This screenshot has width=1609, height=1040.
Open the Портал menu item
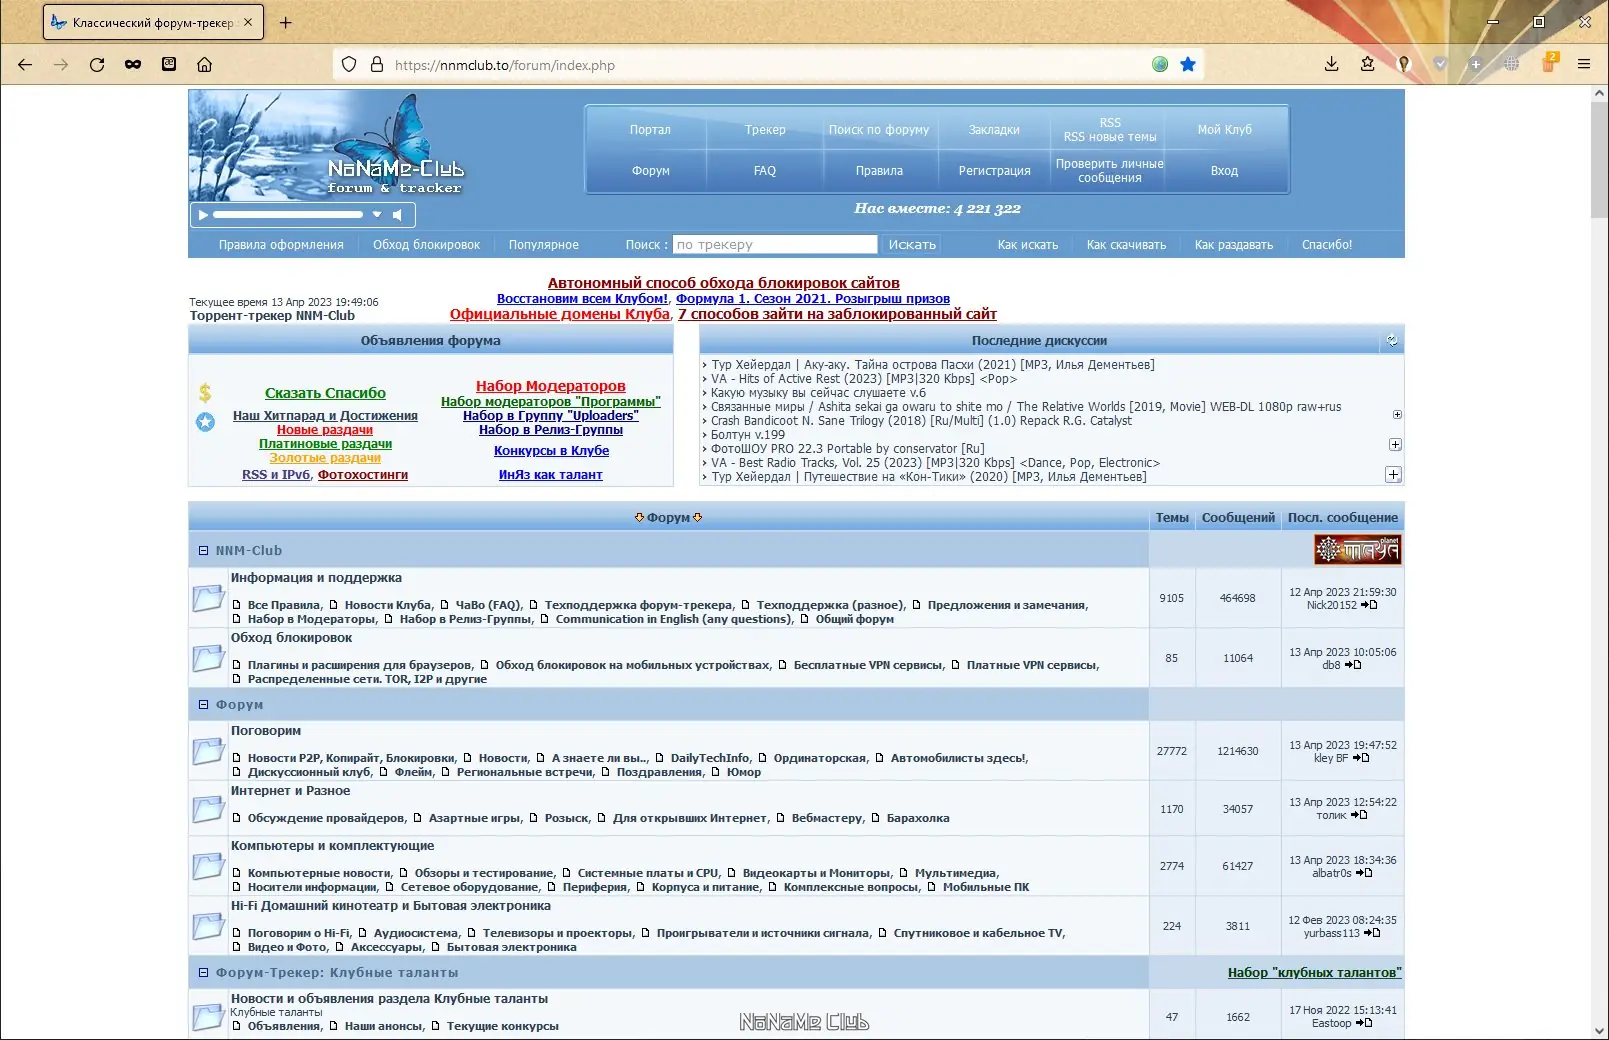point(650,130)
